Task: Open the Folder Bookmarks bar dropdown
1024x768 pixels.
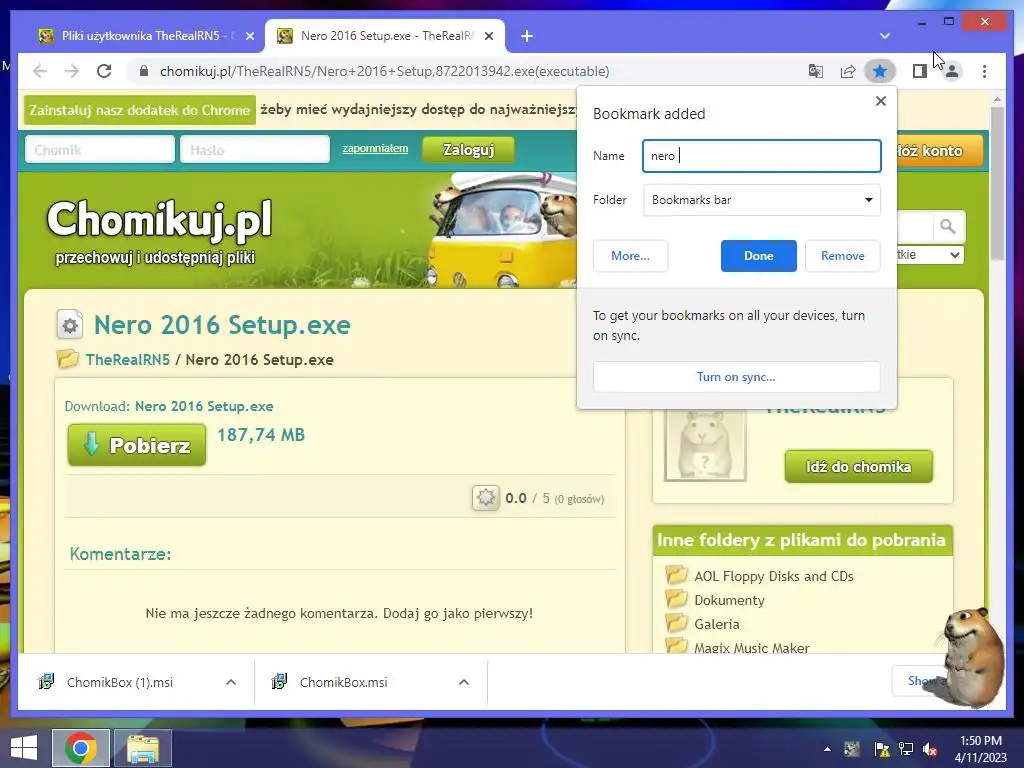Action: pos(761,200)
